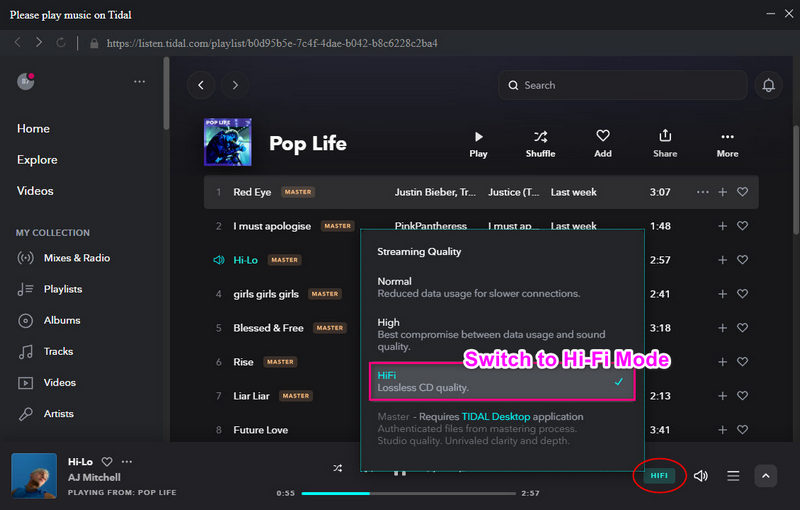Favorite Blessed & Free track

coord(742,327)
